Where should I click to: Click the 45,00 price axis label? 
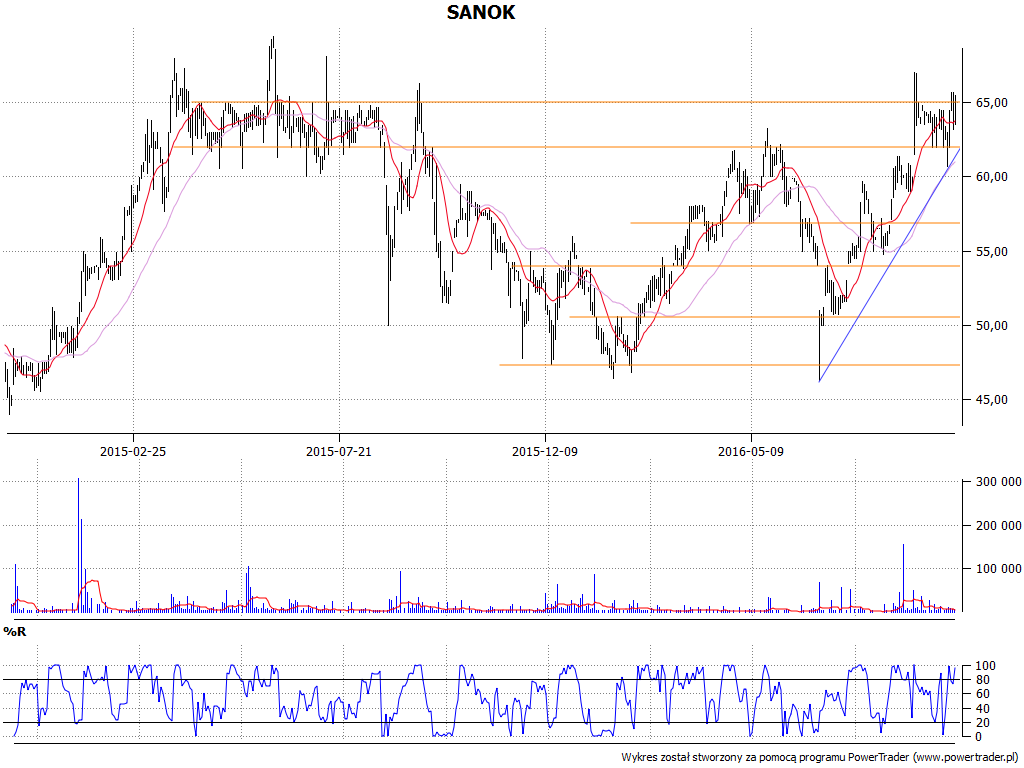pyautogui.click(x=991, y=400)
